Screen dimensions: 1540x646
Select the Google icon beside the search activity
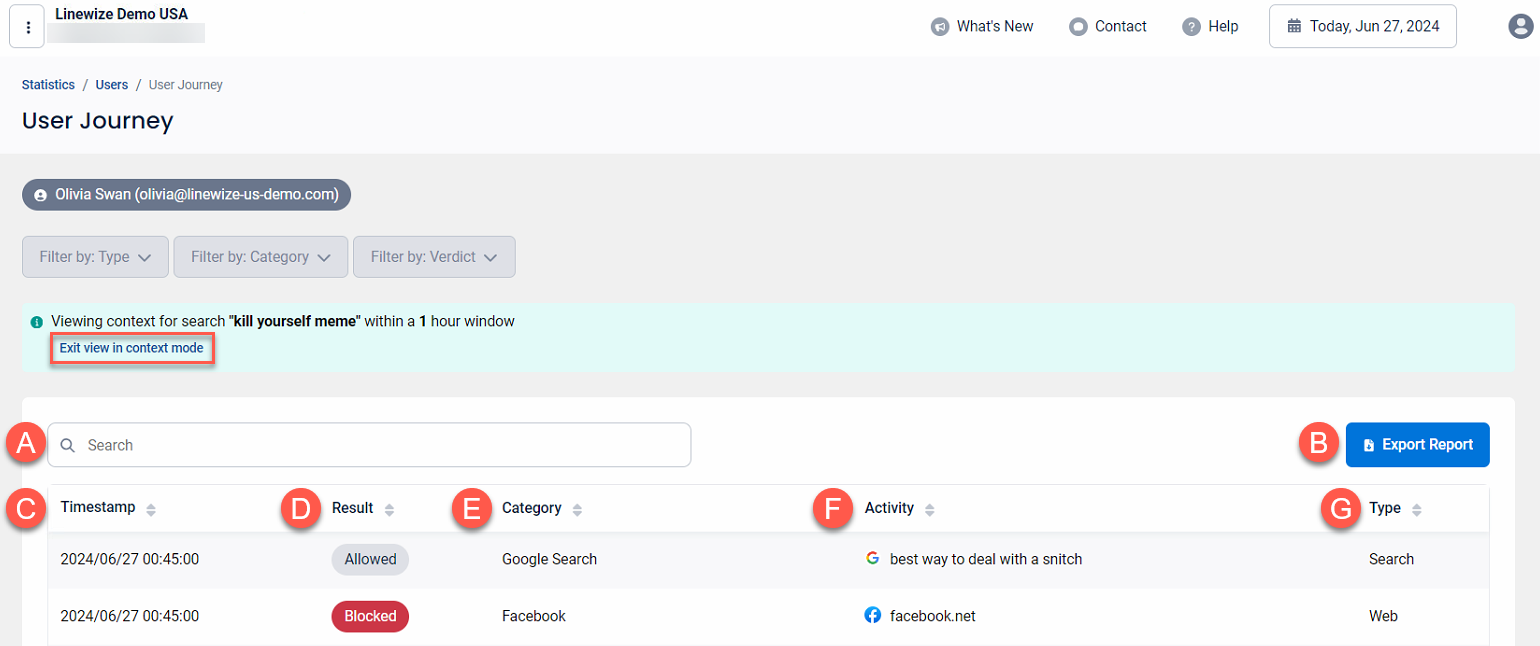click(x=871, y=559)
